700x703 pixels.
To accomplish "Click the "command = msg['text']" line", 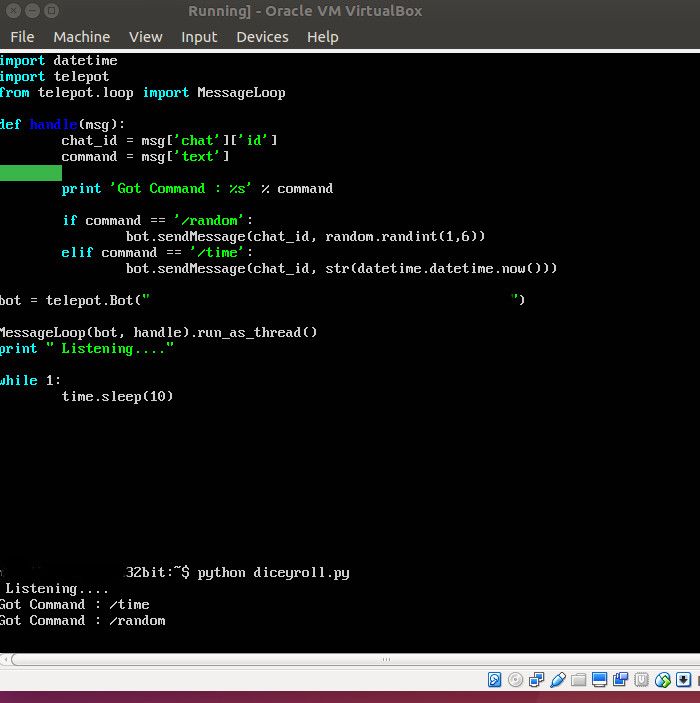I will pyautogui.click(x=146, y=156).
